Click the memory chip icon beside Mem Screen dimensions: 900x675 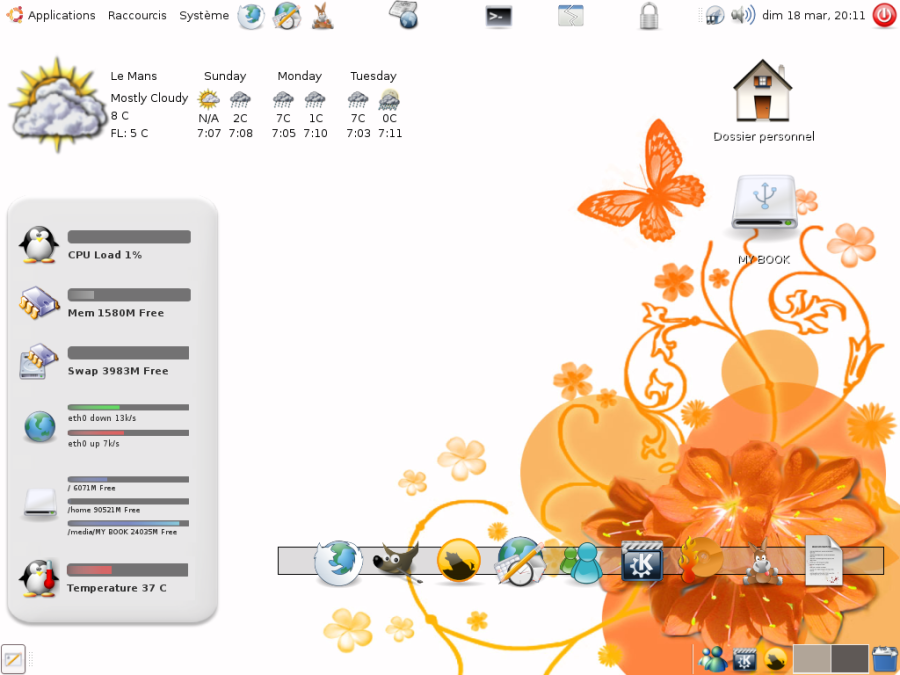(39, 302)
